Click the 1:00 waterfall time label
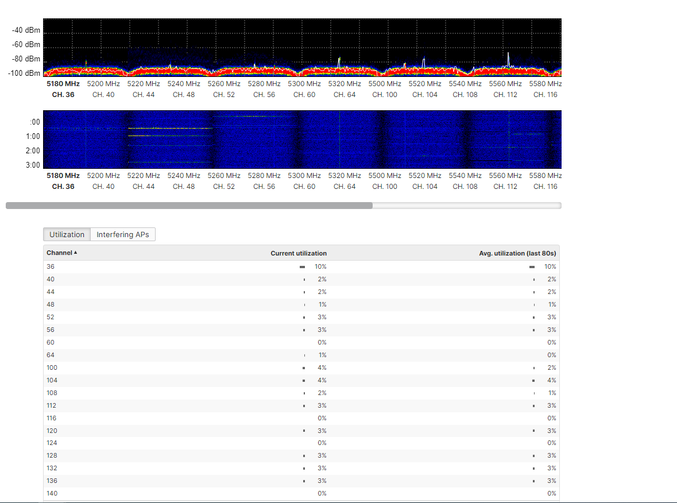Viewport: 677px width, 503px height. pyautogui.click(x=33, y=136)
